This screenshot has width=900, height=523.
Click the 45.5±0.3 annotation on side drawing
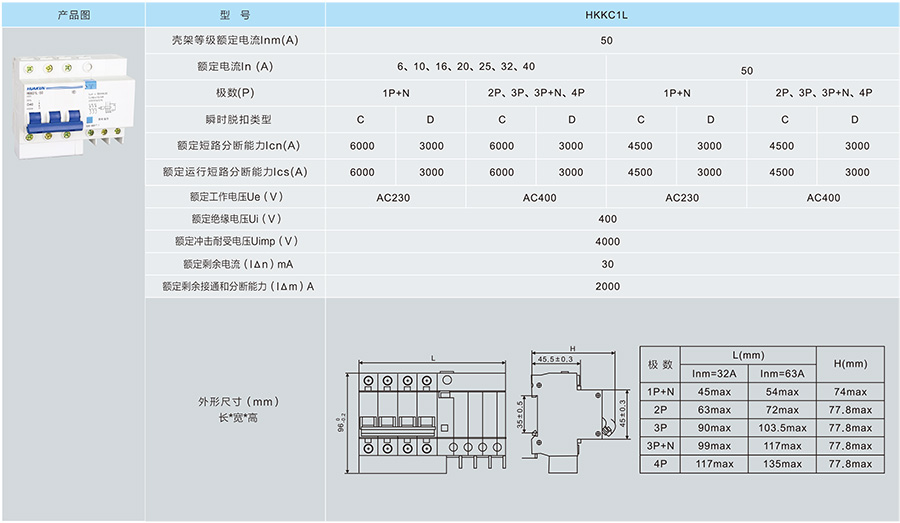555,359
